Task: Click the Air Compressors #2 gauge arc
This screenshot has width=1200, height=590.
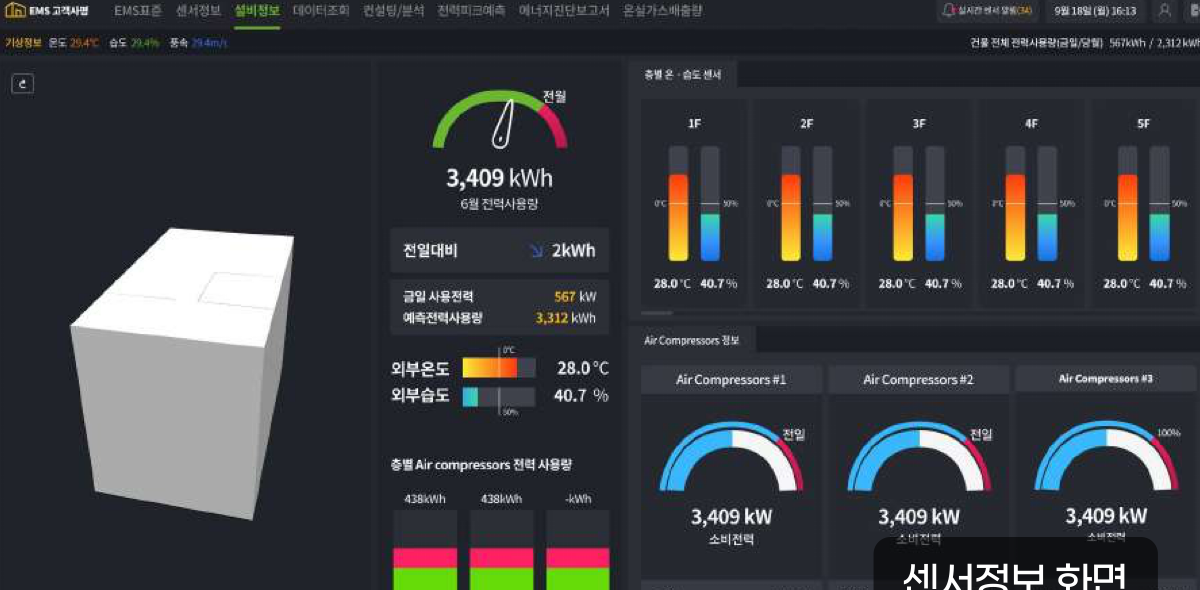Action: point(918,455)
